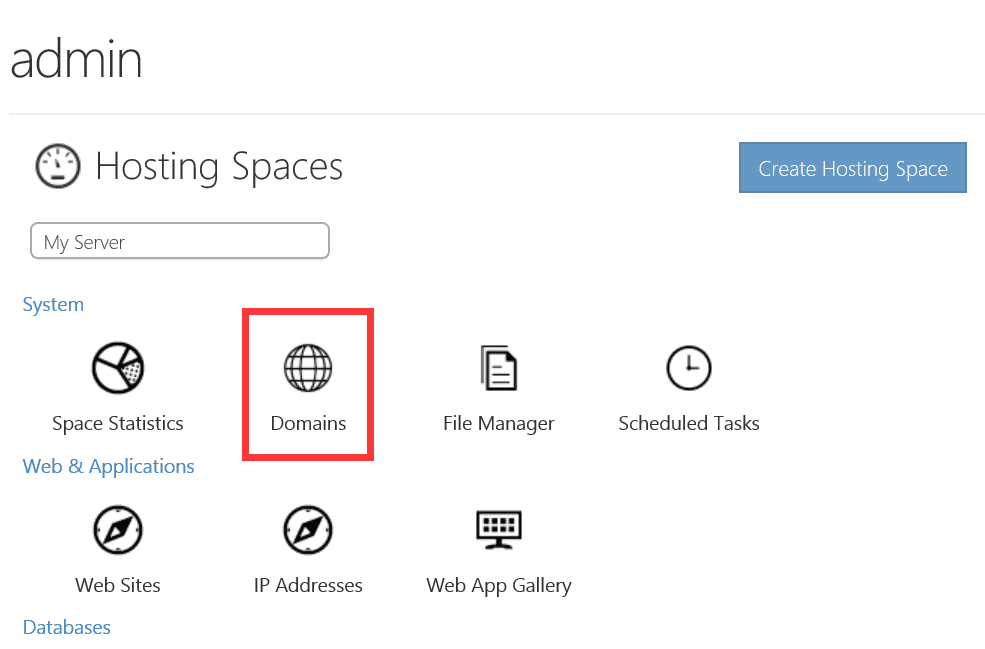This screenshot has width=985, height=649.
Task: Select the Domains text label
Action: [x=308, y=423]
